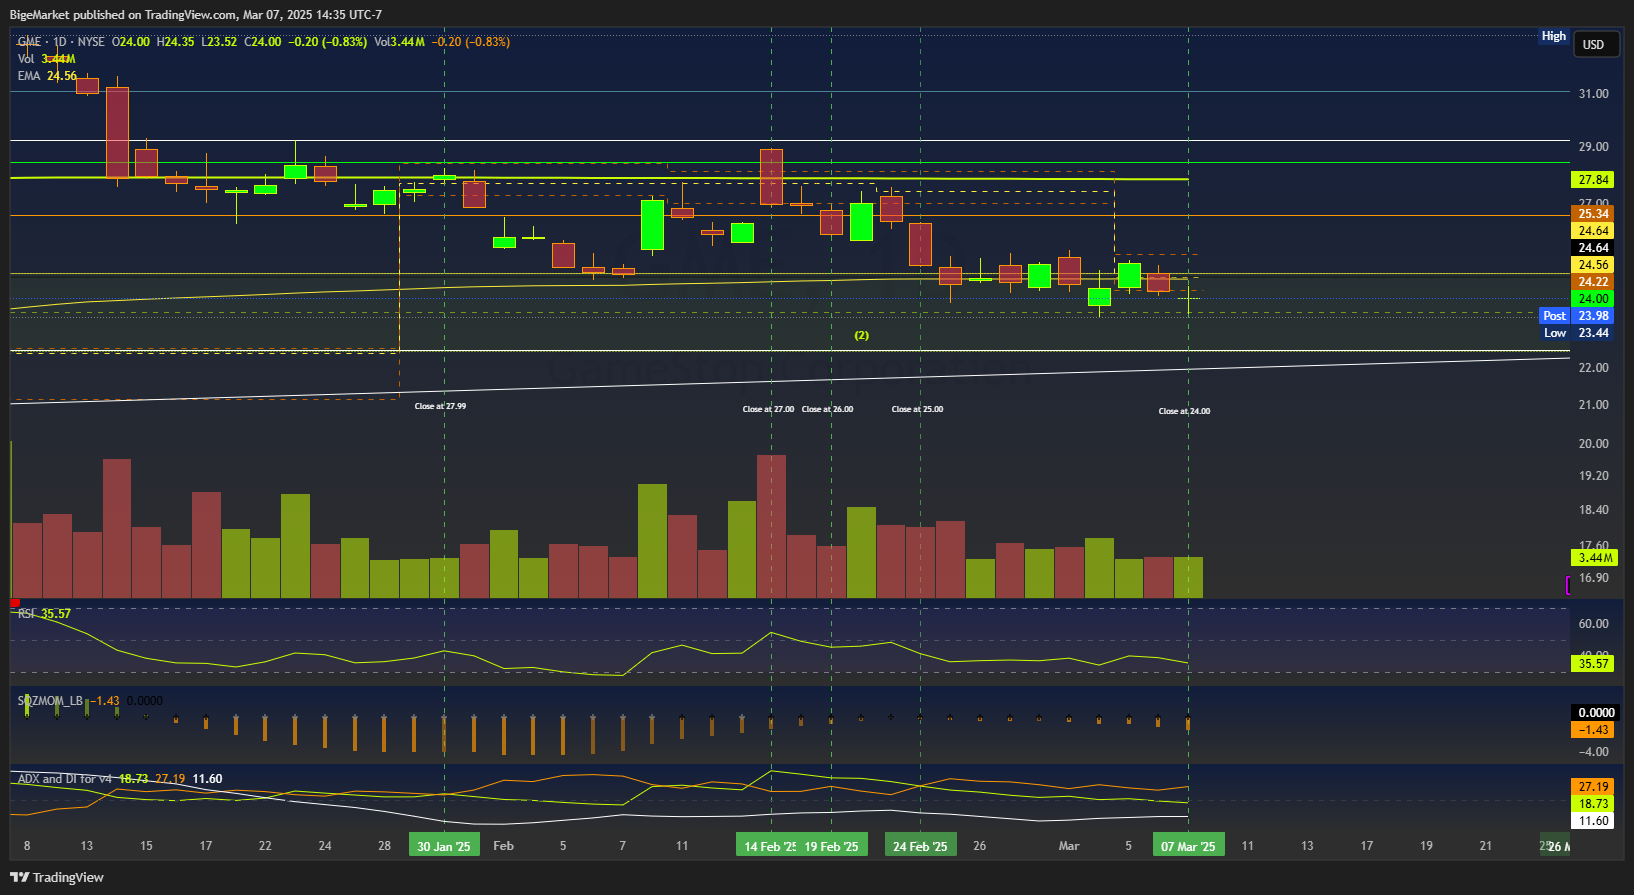Screen dimensions: 1634x895
Task: Click the 29.00 price axis tick
Action: pos(1593,147)
